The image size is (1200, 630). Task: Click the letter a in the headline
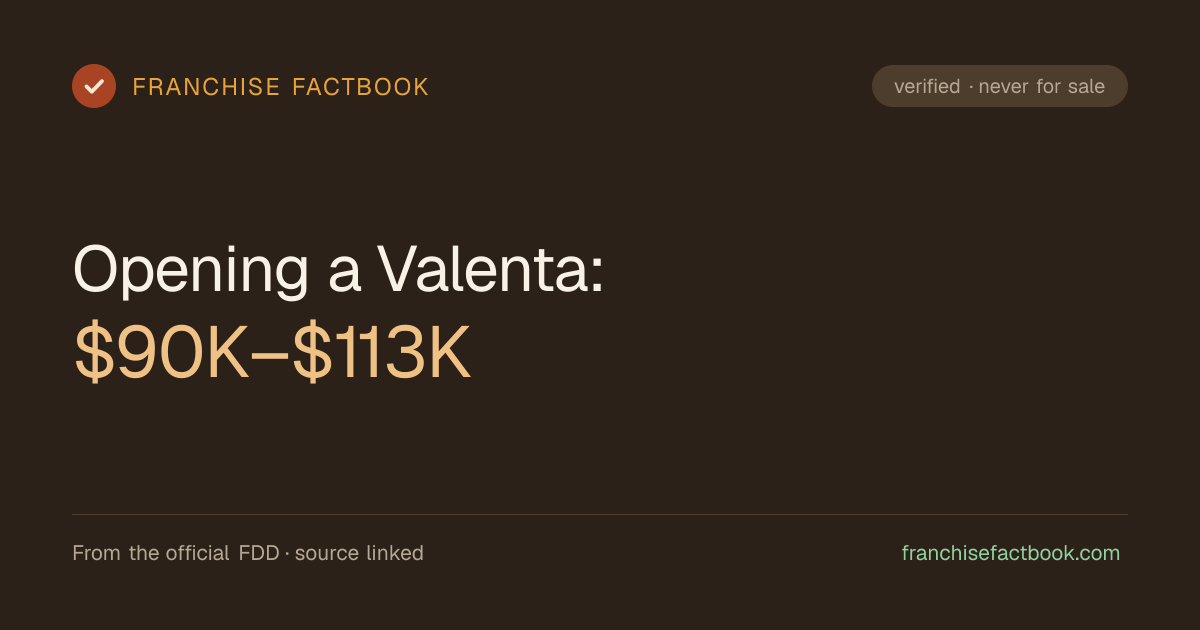click(x=343, y=274)
